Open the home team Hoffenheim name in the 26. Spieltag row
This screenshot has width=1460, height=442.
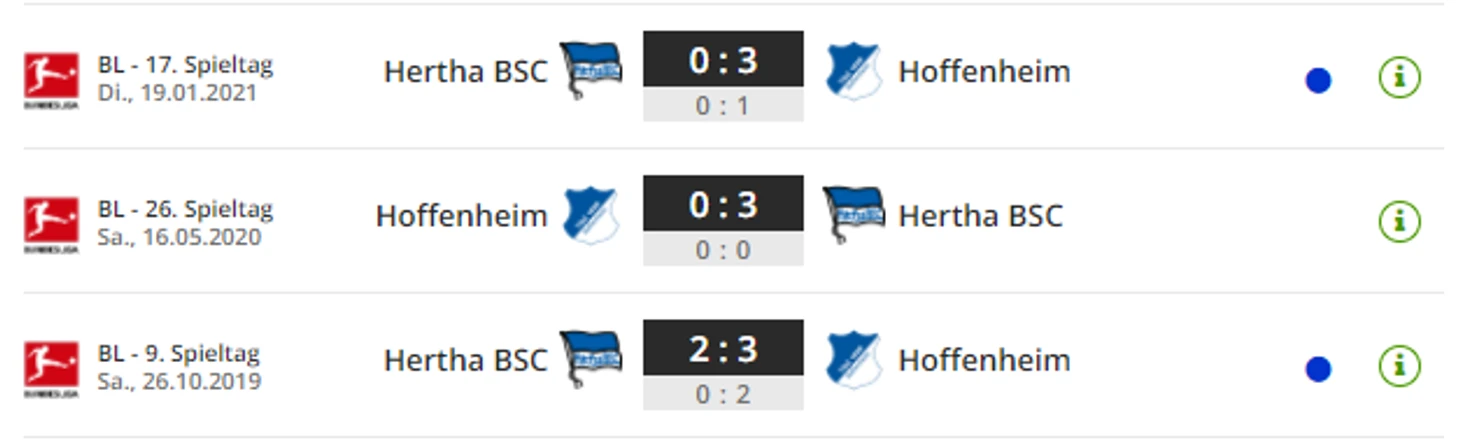[462, 216]
